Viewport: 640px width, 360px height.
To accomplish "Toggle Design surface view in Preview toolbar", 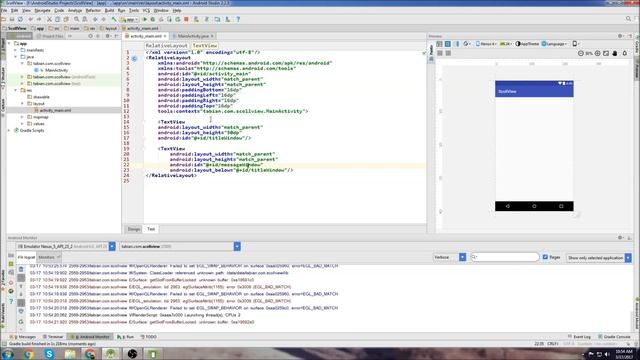I will tap(439, 44).
